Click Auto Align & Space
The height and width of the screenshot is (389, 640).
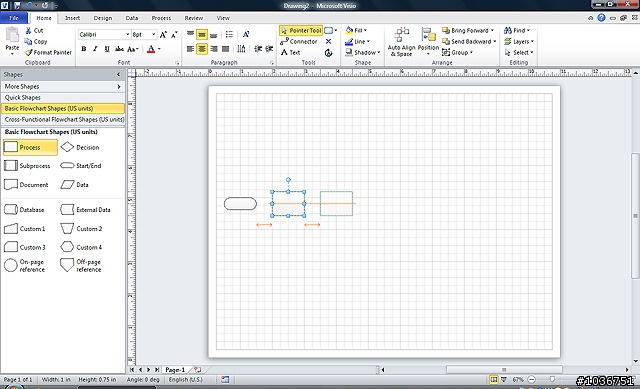pyautogui.click(x=401, y=42)
